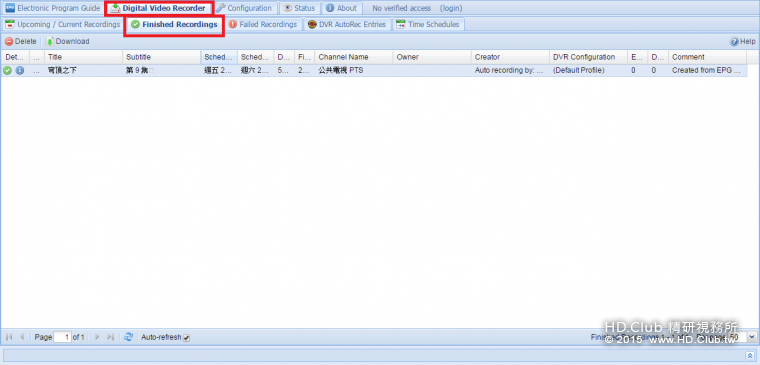The width and height of the screenshot is (760, 365).
Task: Click the 'Auto recording by:' creator cell
Action: coord(510,70)
